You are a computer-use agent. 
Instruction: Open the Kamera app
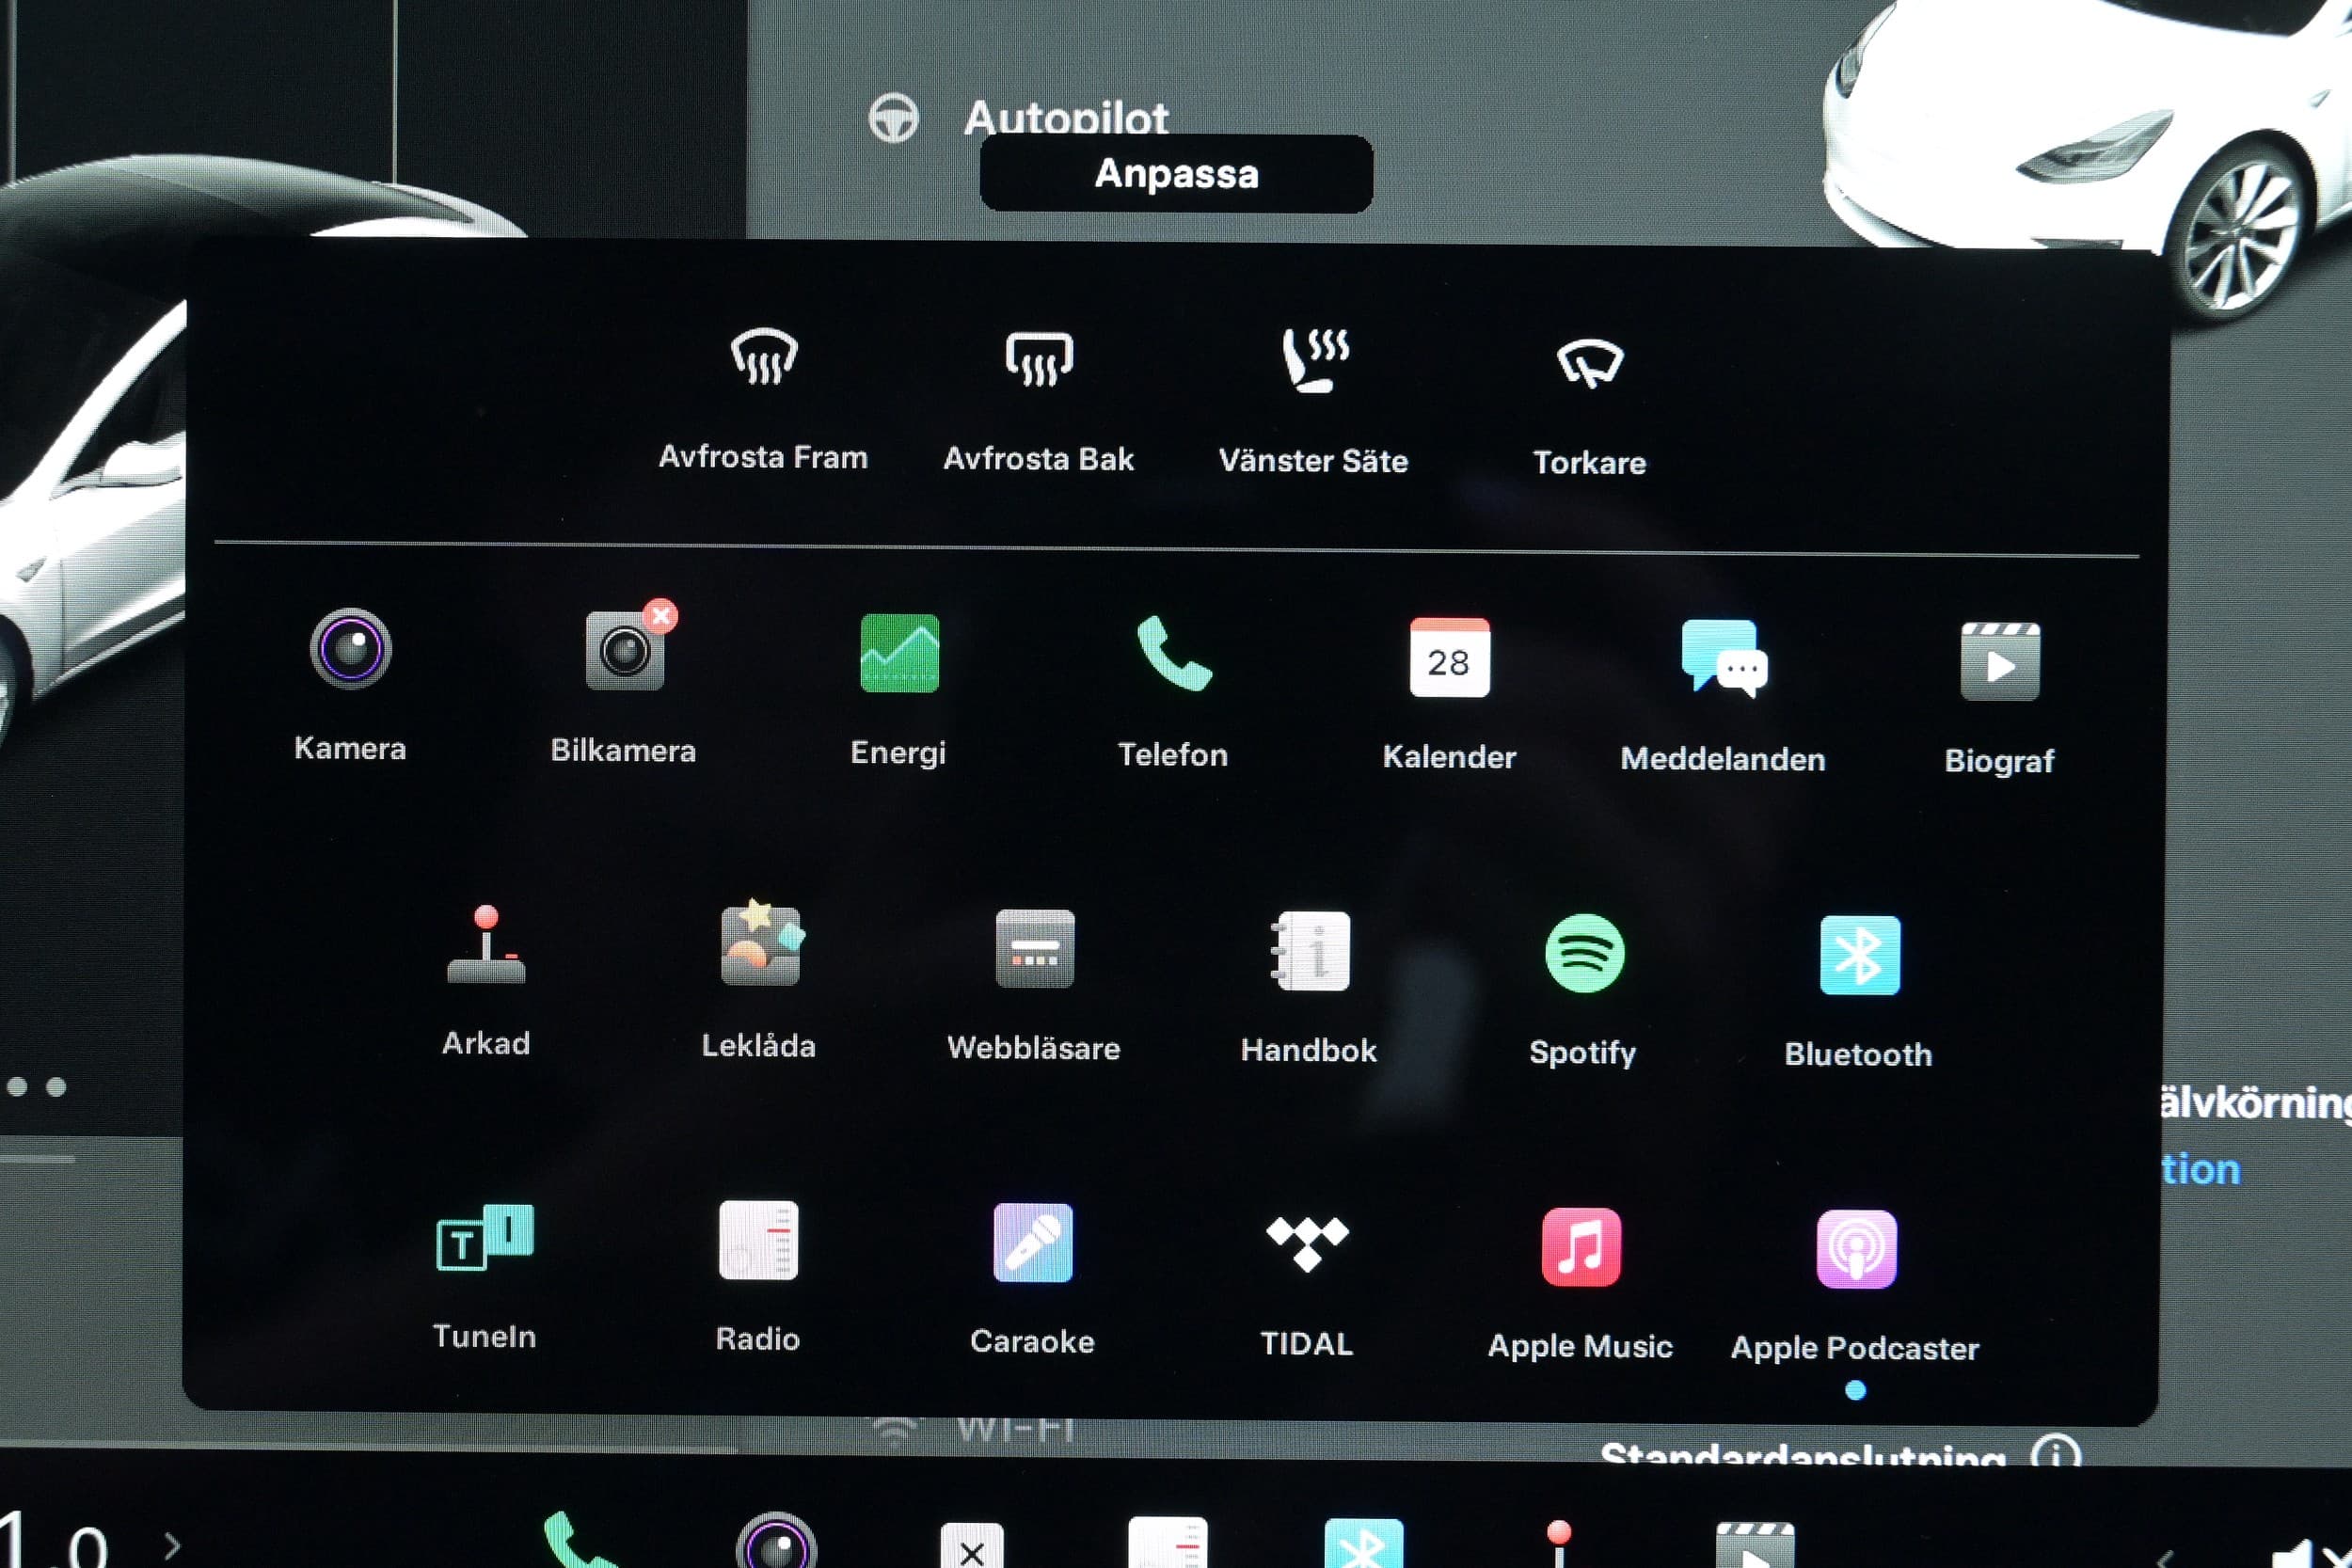click(350, 649)
